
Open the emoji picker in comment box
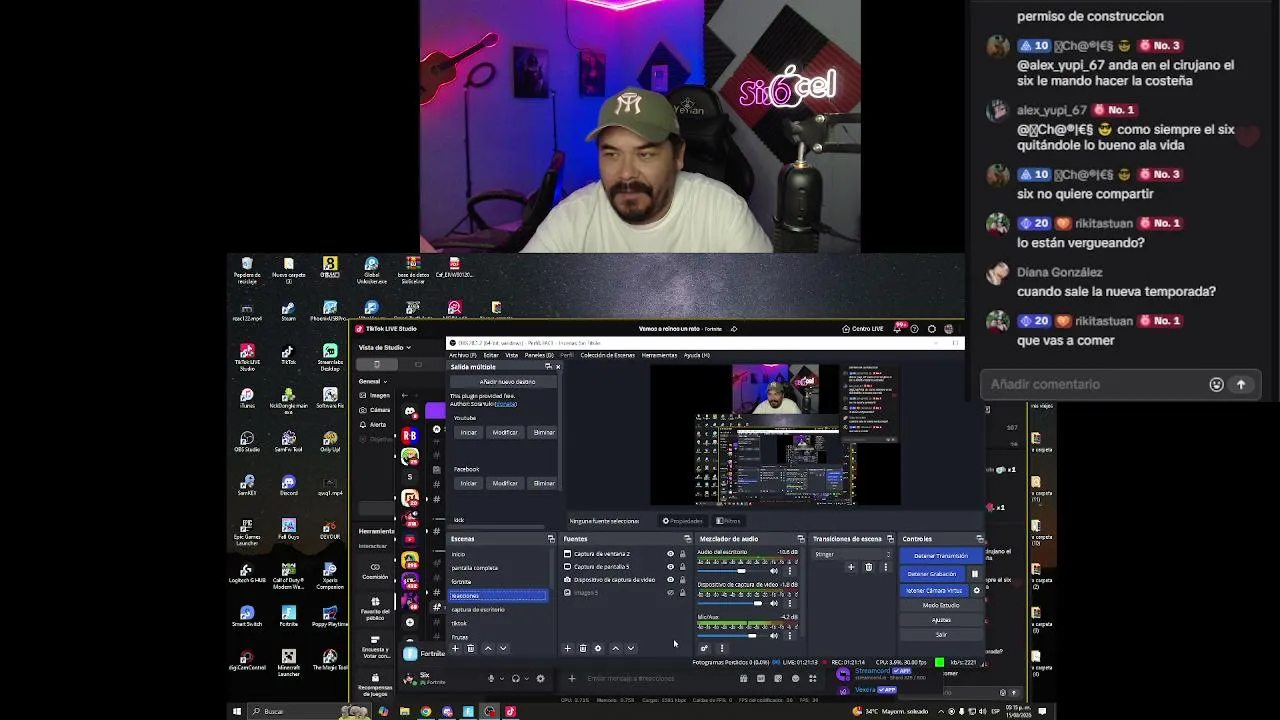[1216, 384]
